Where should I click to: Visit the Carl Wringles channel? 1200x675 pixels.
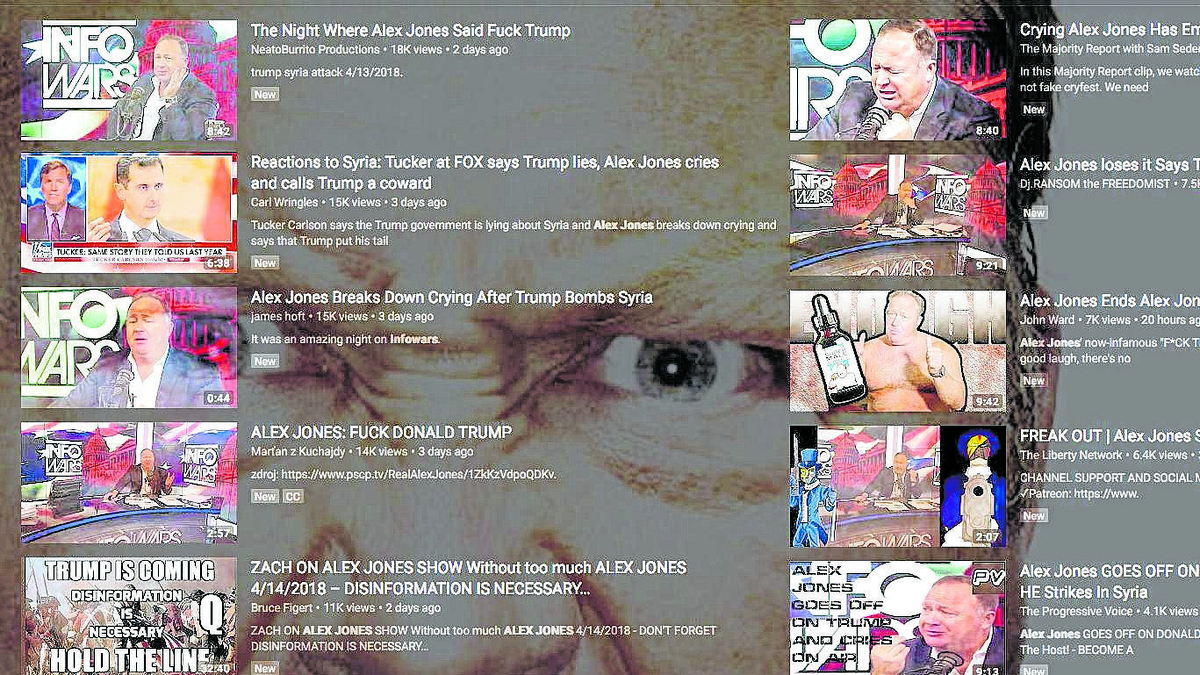pos(284,202)
